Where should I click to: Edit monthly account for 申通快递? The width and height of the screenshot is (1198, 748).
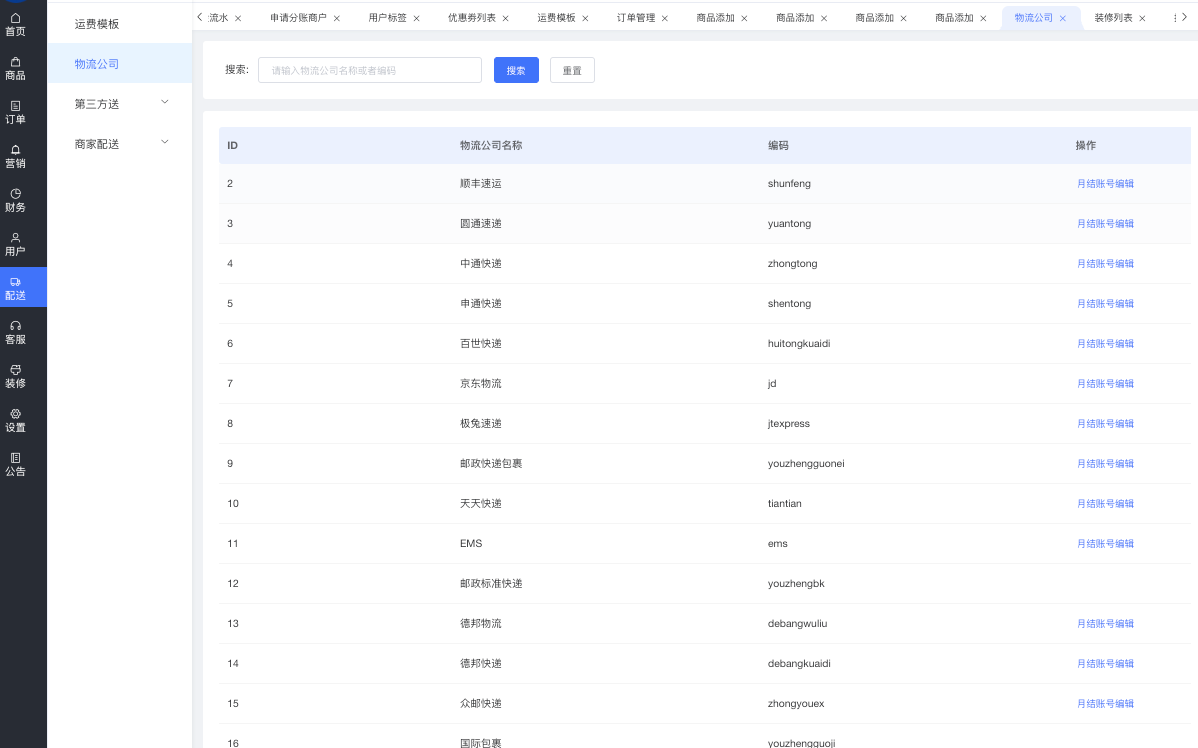[x=1105, y=303]
